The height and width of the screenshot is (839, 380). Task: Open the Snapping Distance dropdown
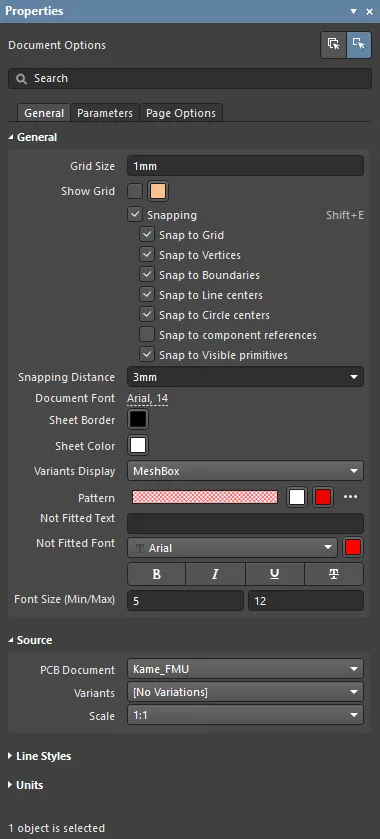[246, 377]
